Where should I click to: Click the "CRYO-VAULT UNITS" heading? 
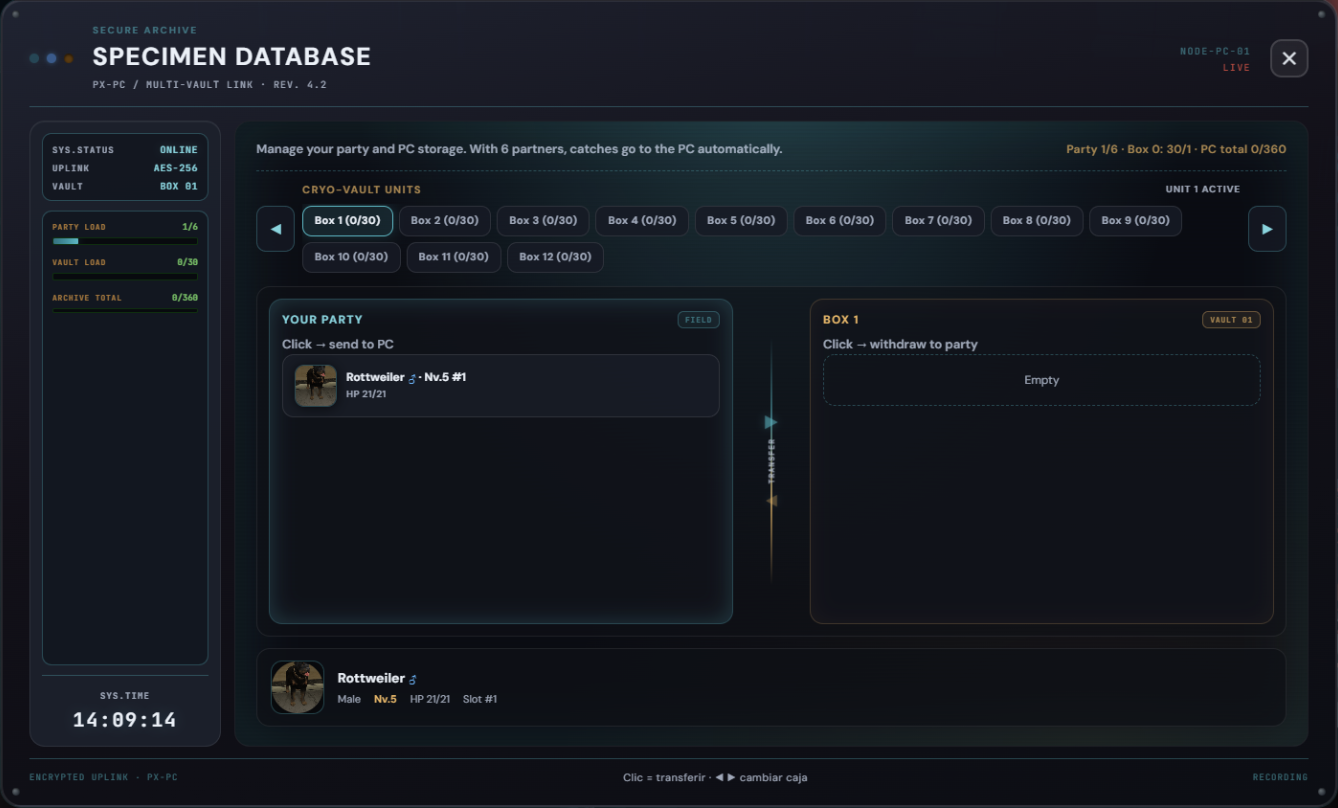[x=362, y=189]
